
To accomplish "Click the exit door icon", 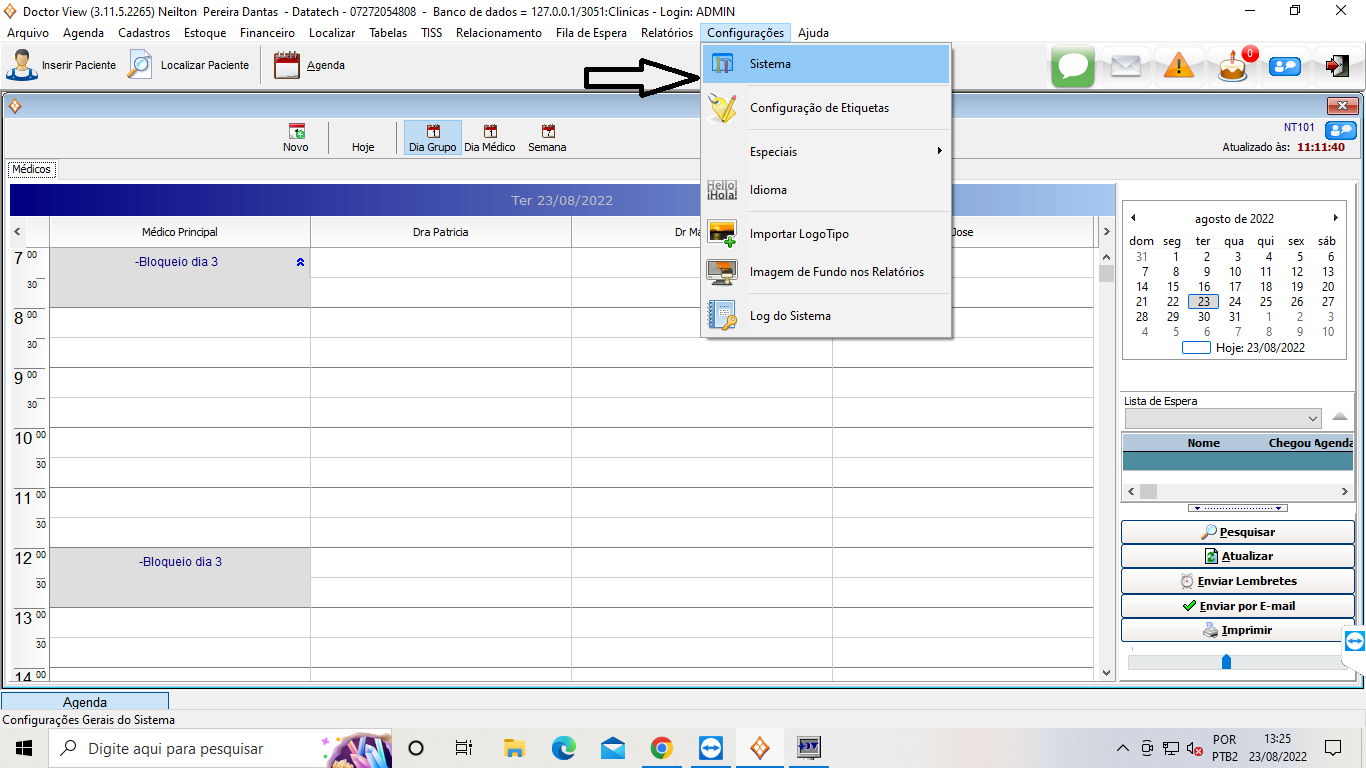I will tap(1337, 66).
